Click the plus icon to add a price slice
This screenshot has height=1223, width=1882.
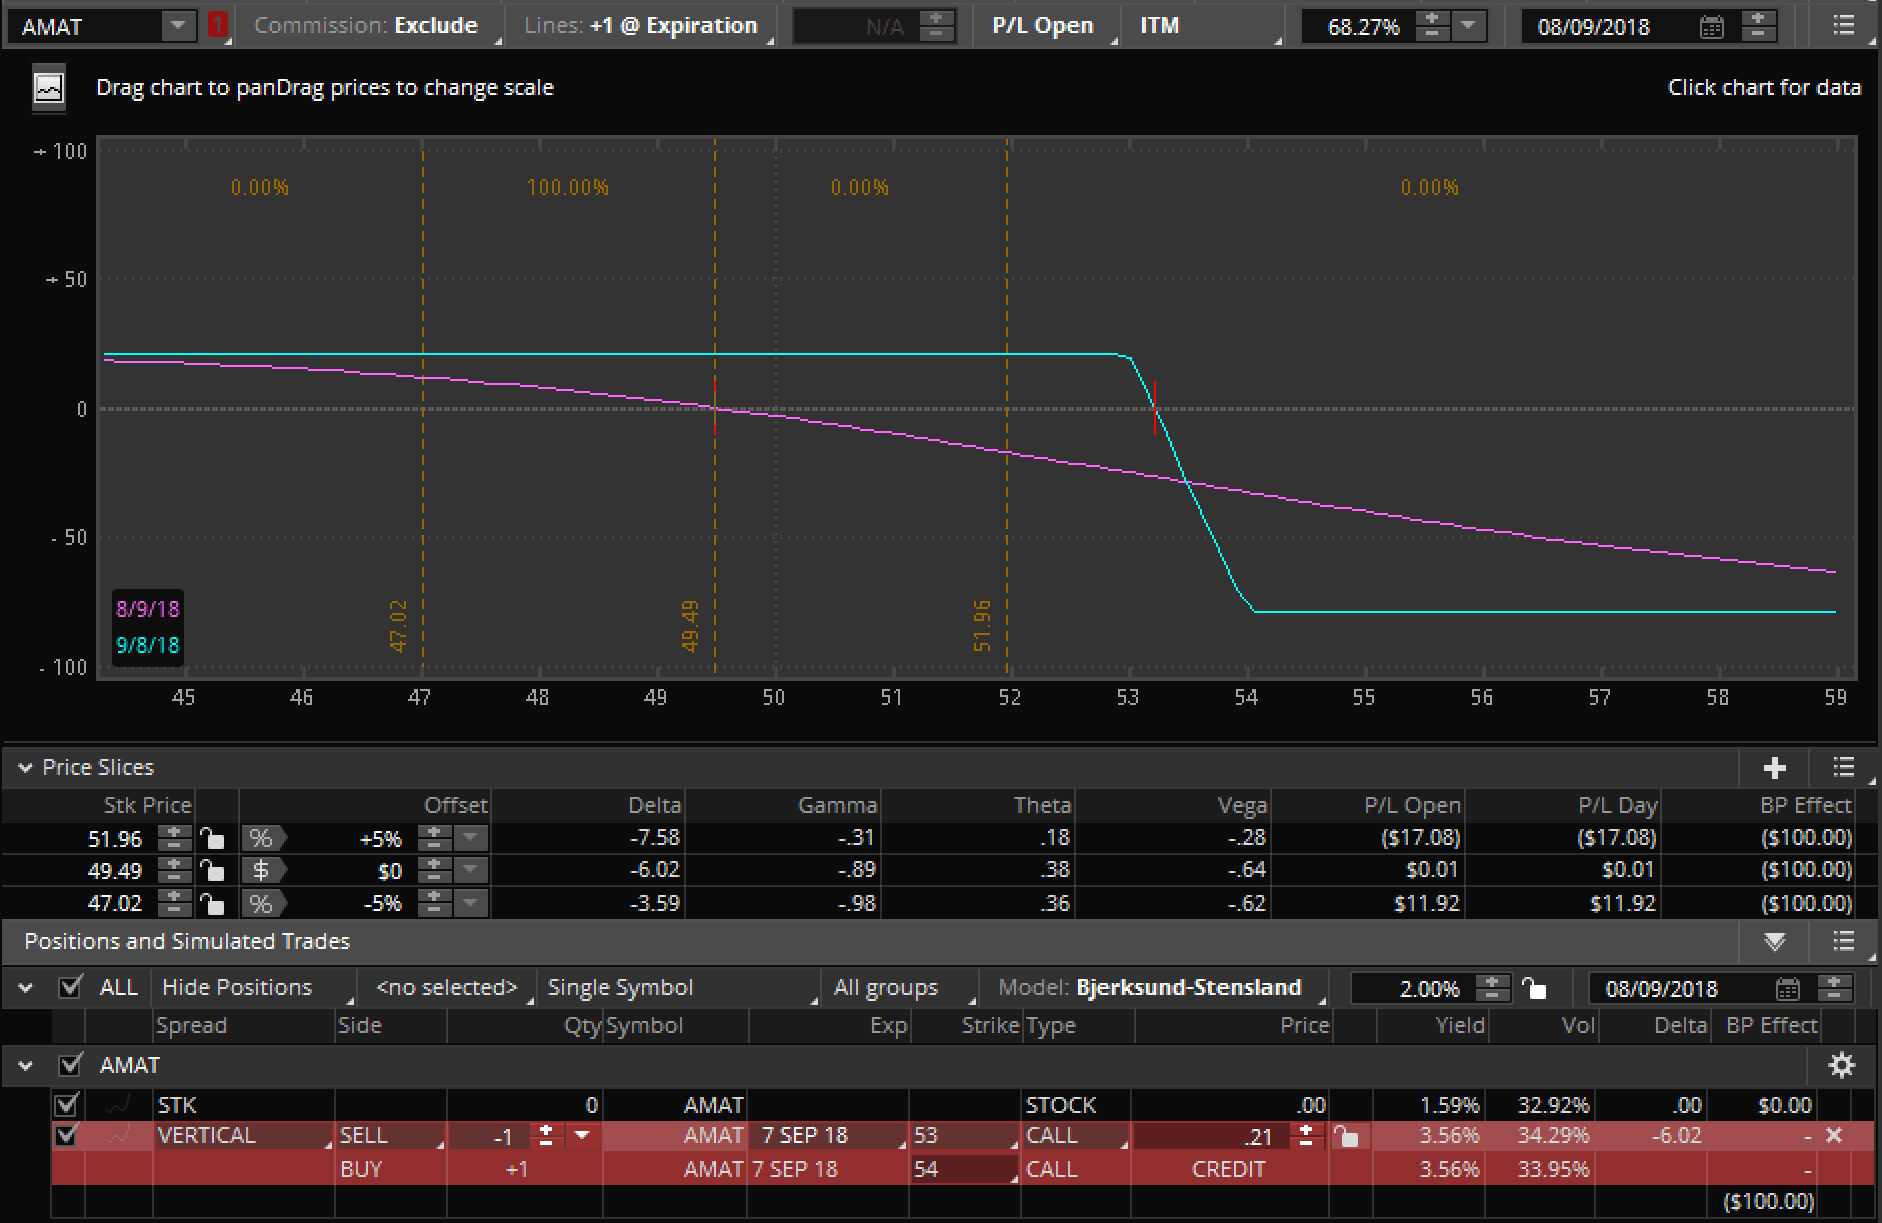[x=1774, y=768]
